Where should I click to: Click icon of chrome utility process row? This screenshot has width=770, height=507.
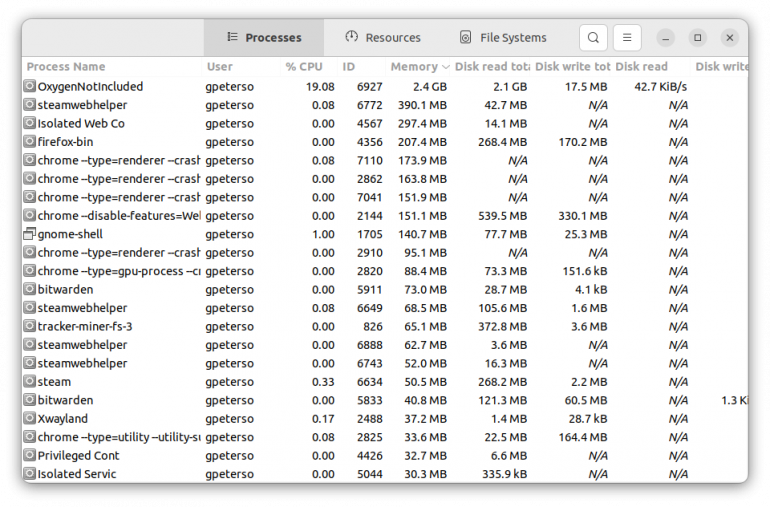click(30, 437)
